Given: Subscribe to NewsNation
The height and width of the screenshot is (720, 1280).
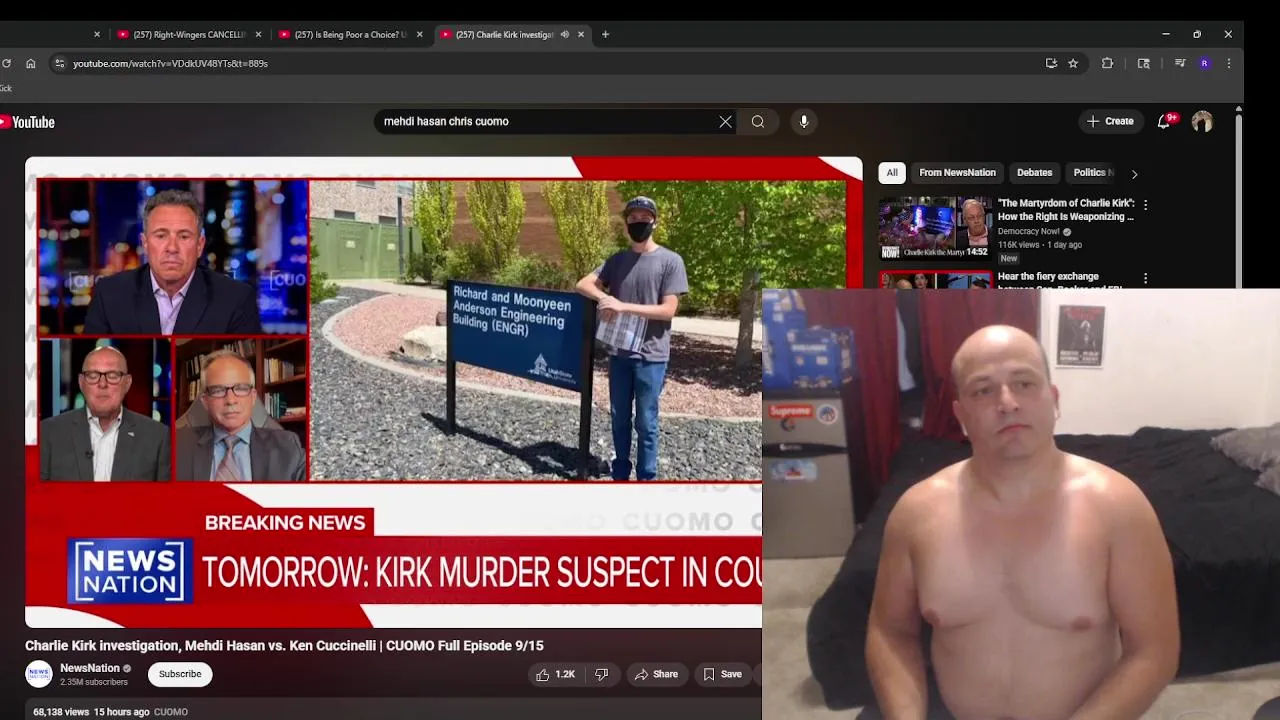Looking at the screenshot, I should [x=180, y=674].
